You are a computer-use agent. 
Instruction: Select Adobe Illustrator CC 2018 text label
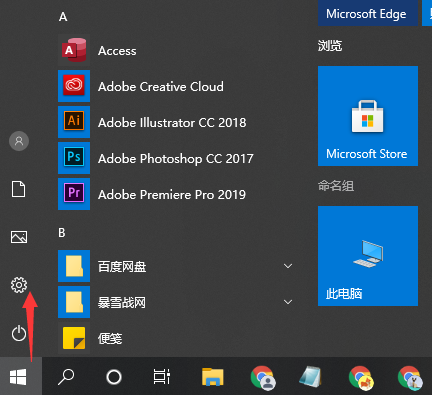tap(172, 123)
